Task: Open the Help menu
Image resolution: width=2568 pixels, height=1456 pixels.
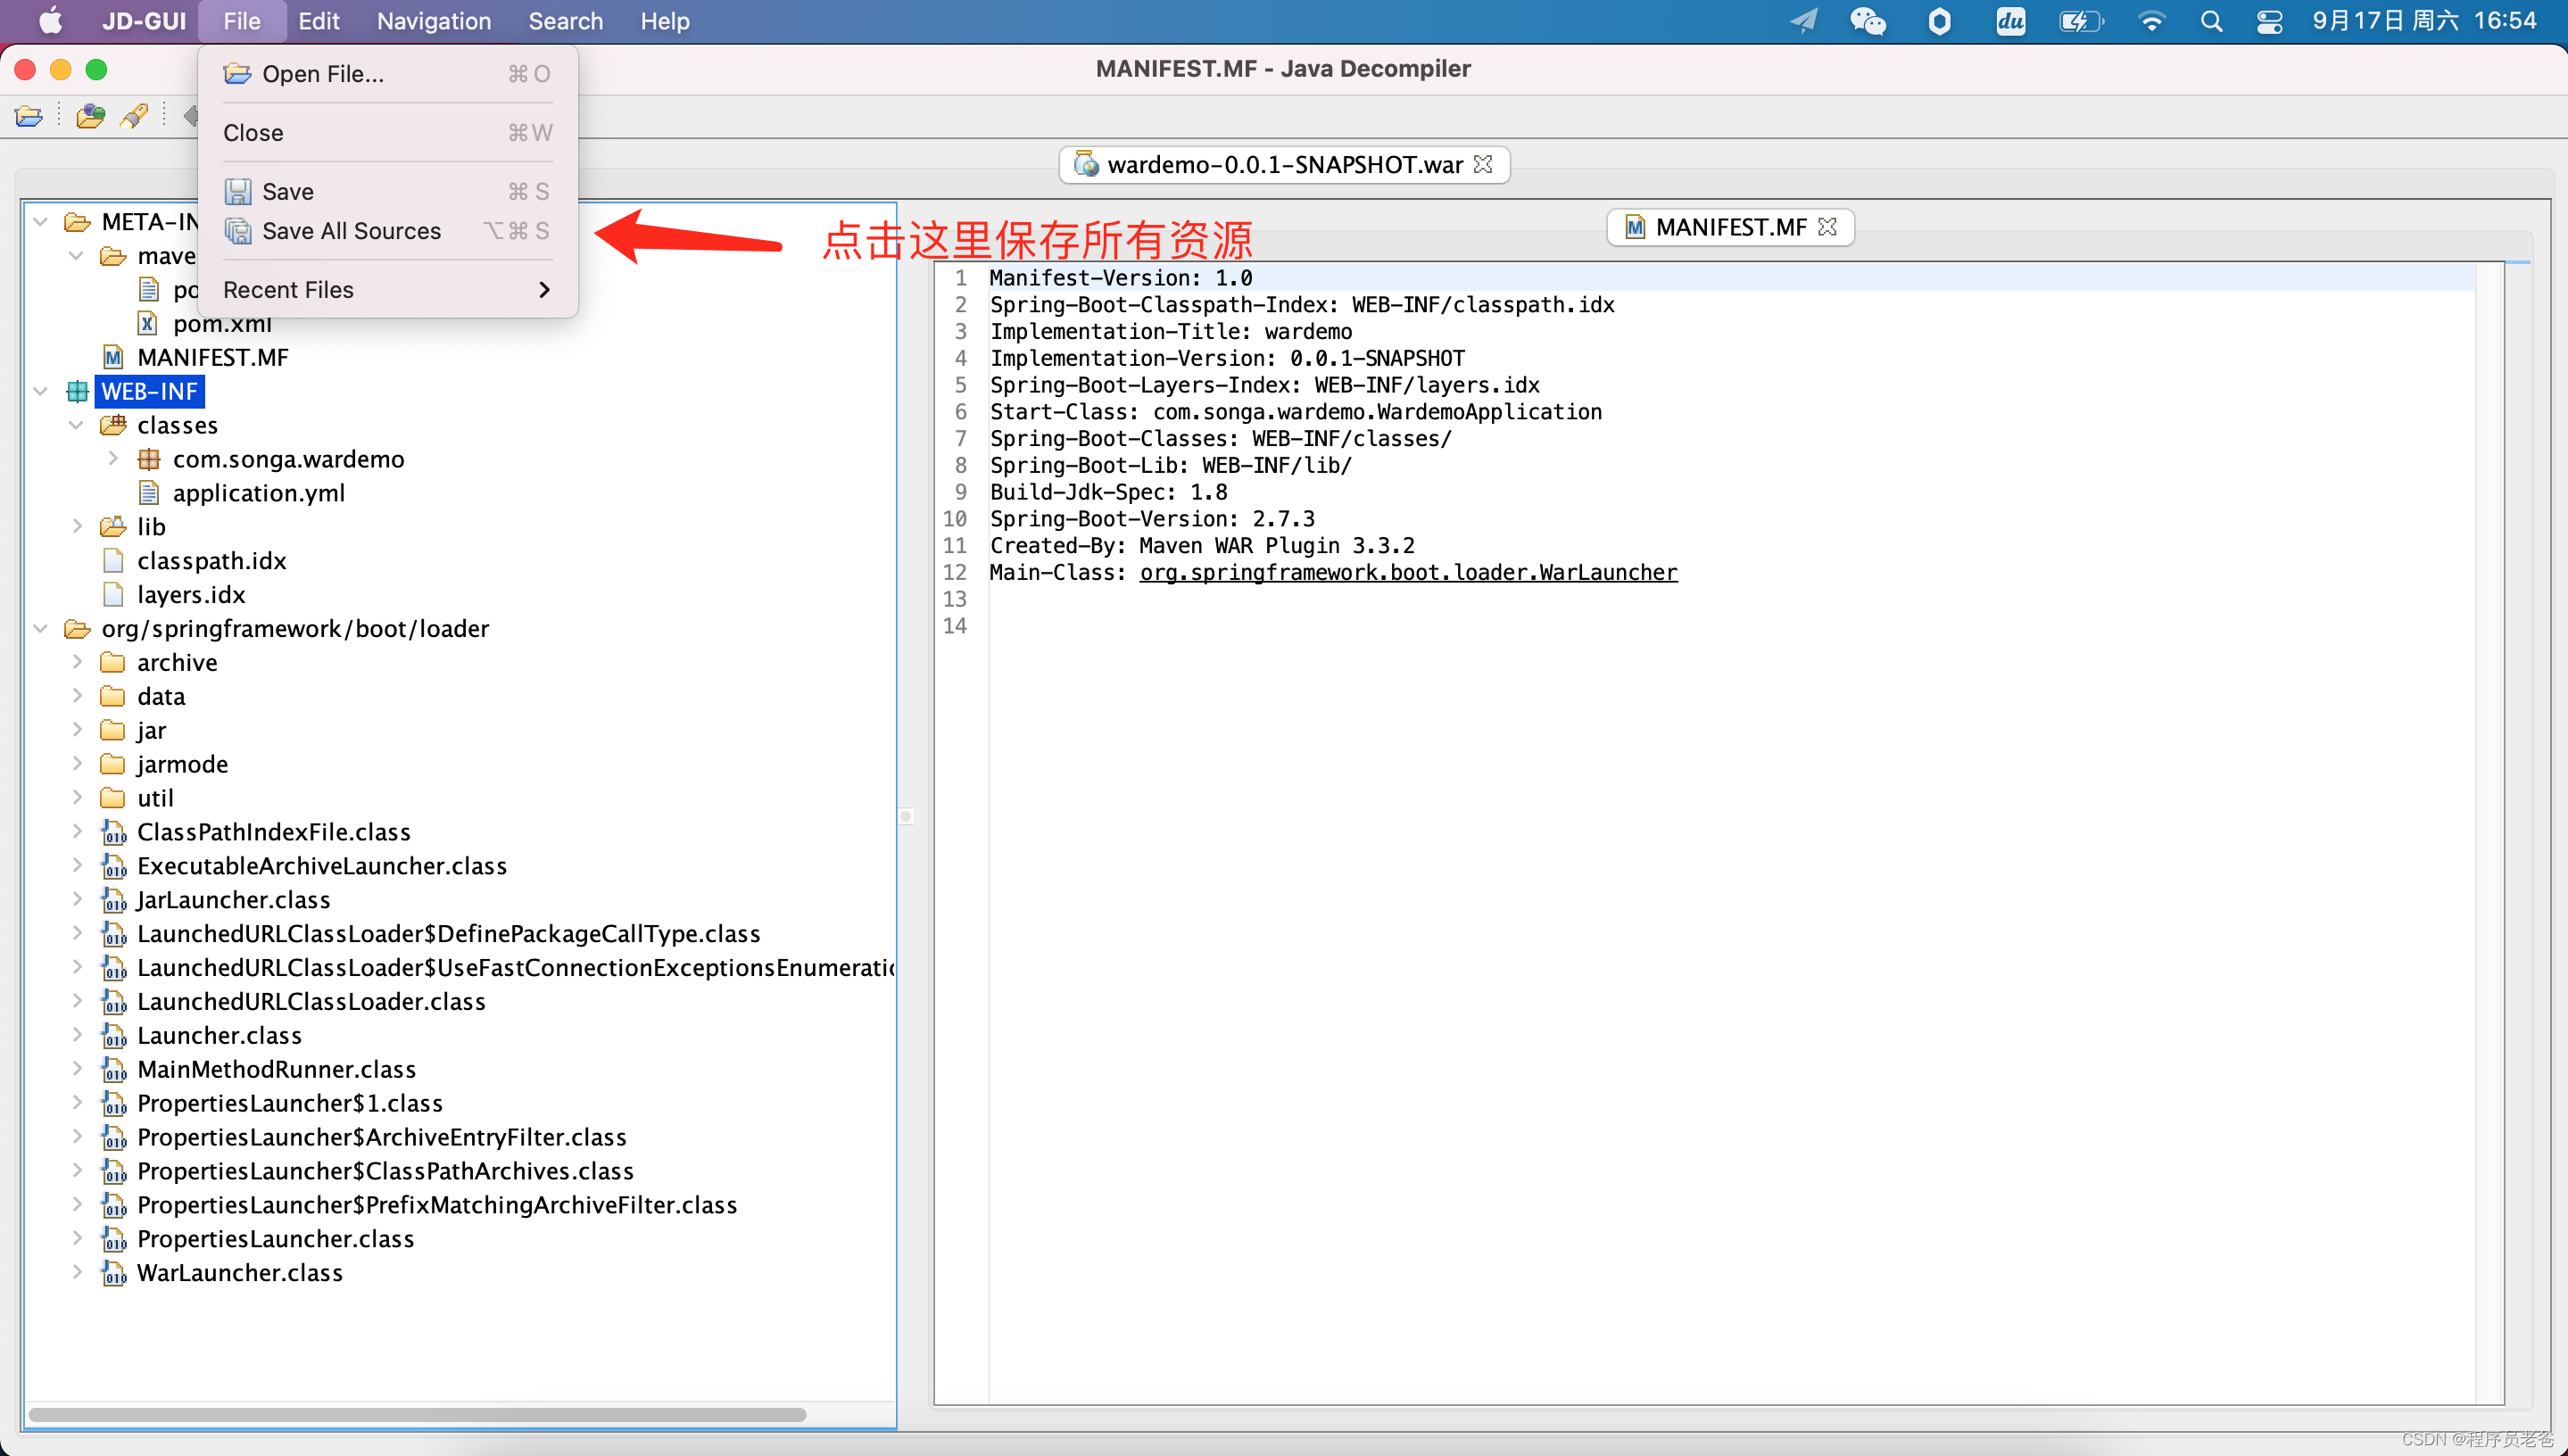Action: [665, 21]
